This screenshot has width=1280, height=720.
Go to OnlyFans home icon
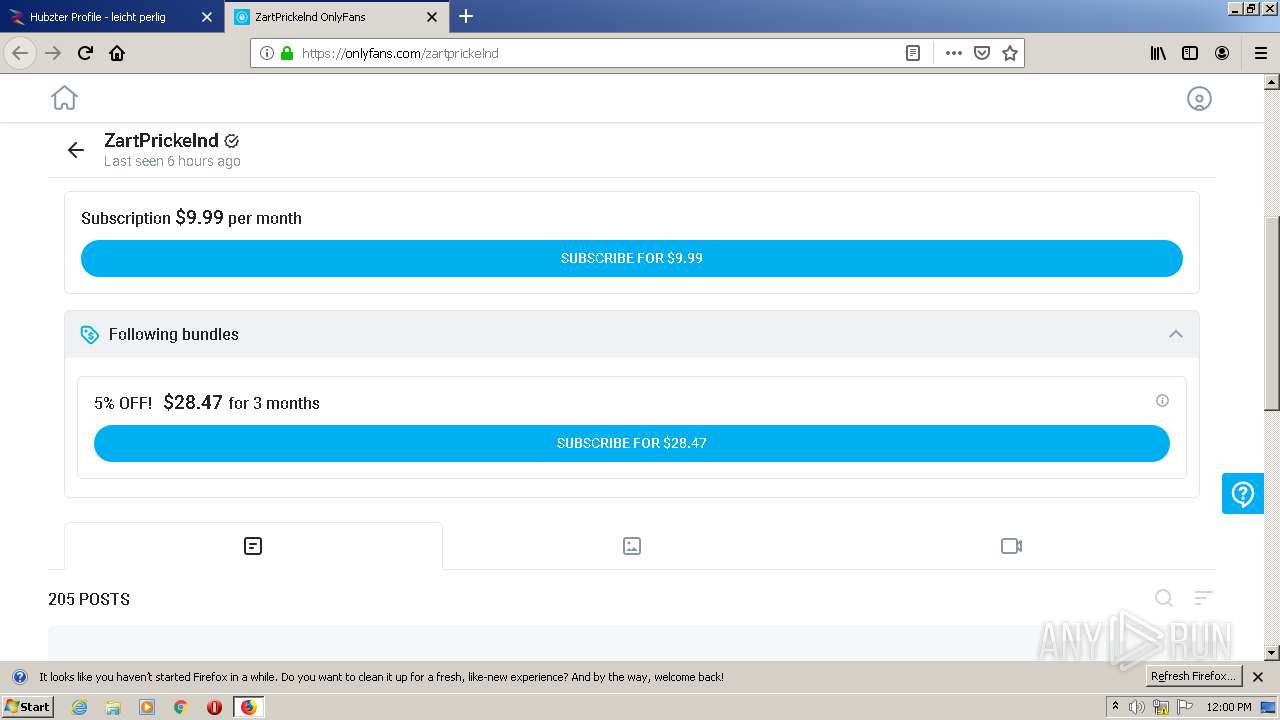tap(64, 98)
